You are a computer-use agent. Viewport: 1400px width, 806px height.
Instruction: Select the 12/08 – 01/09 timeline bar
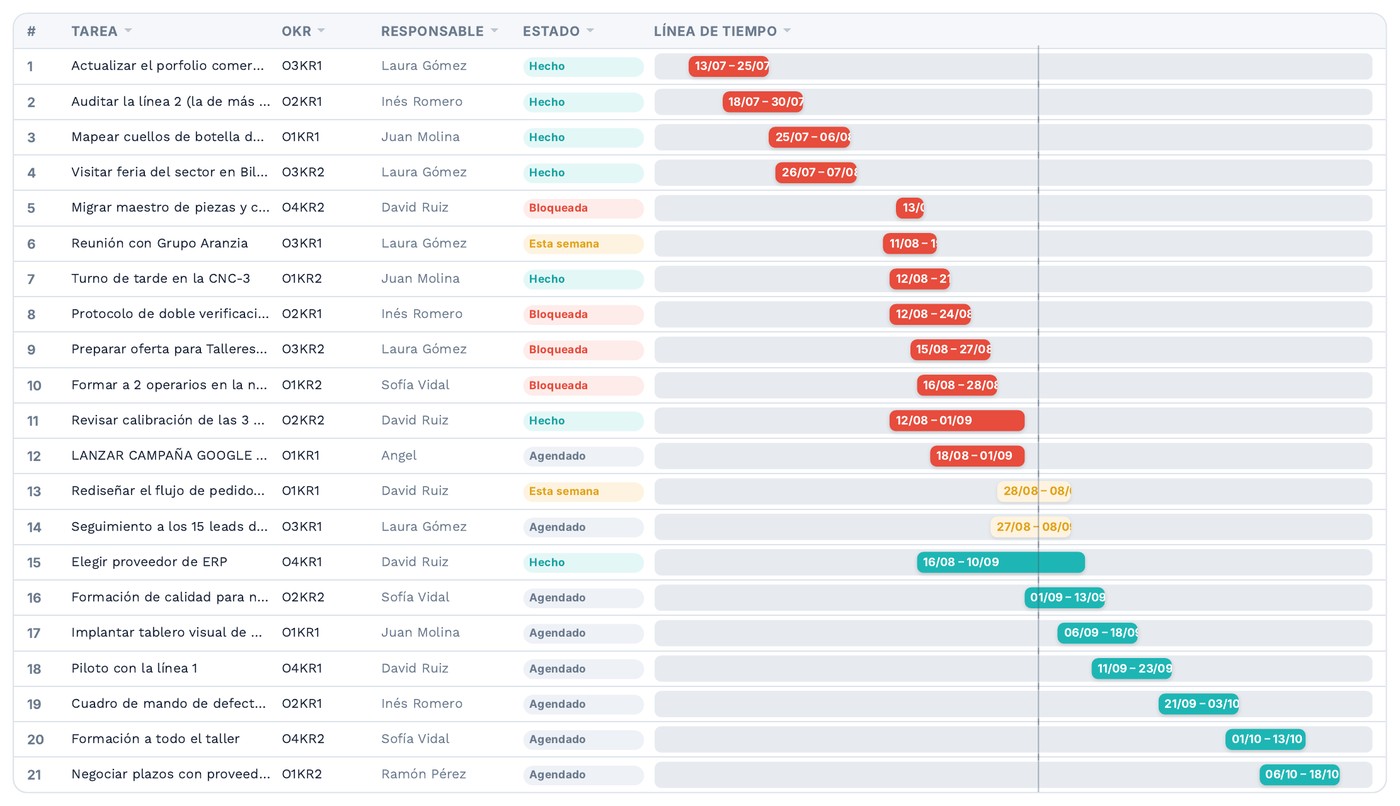957,420
